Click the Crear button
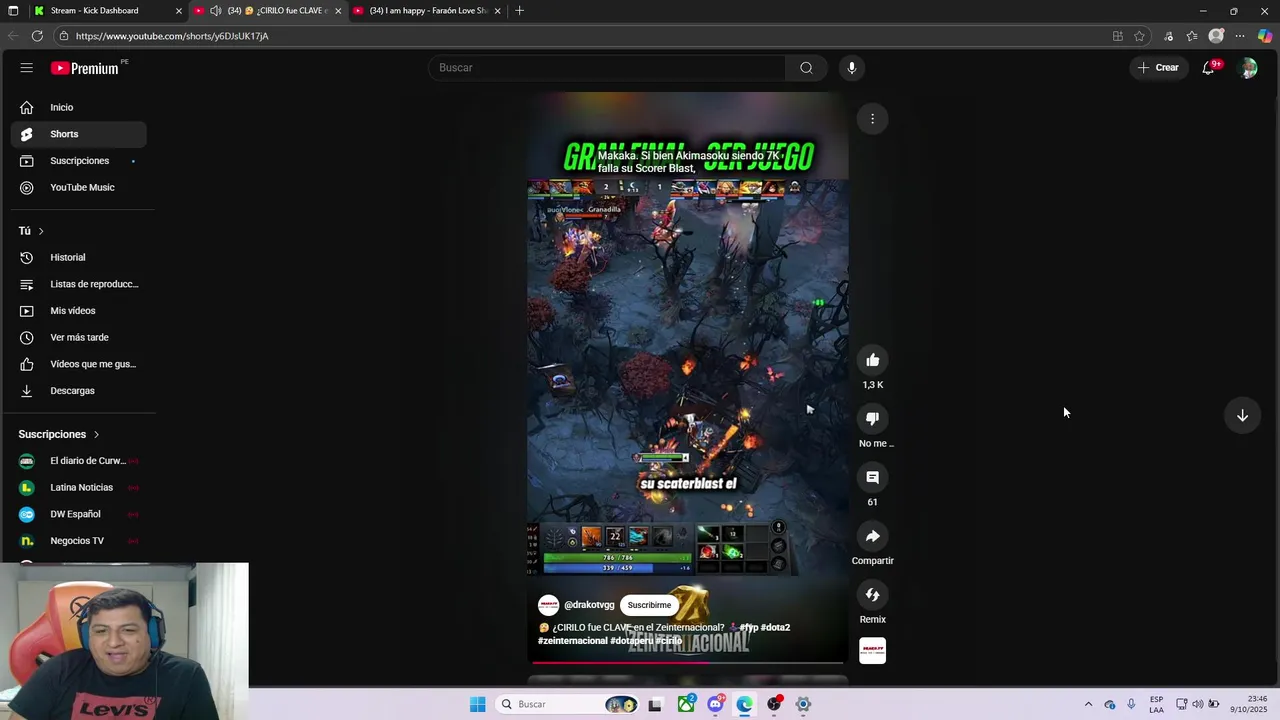 tap(1158, 68)
